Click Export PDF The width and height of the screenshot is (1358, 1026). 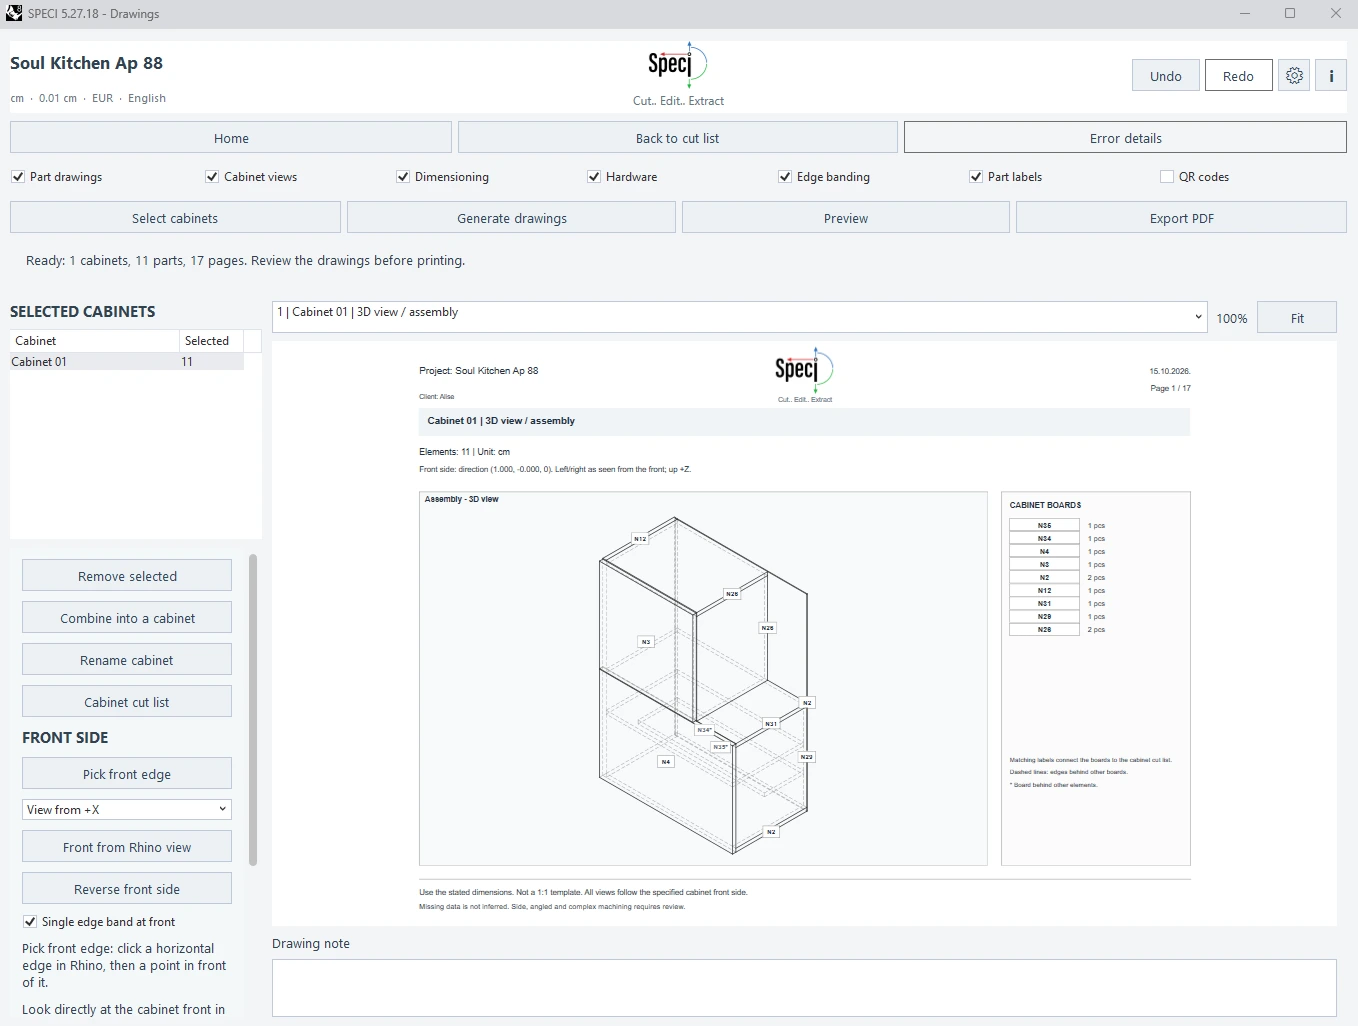(x=1182, y=218)
